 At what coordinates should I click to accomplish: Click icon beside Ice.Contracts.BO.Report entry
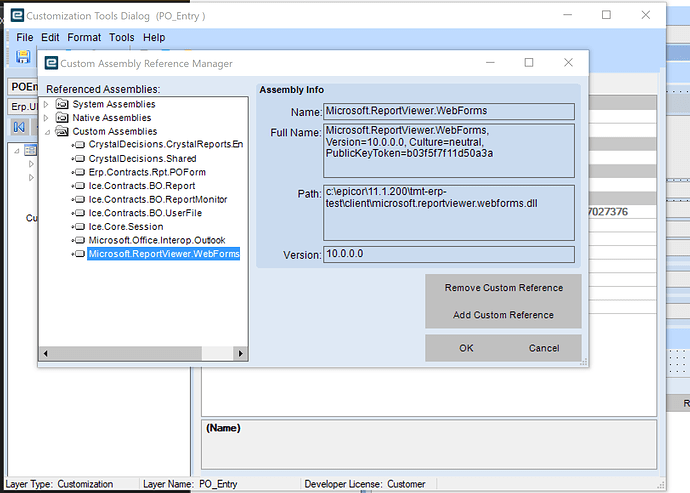coord(79,186)
